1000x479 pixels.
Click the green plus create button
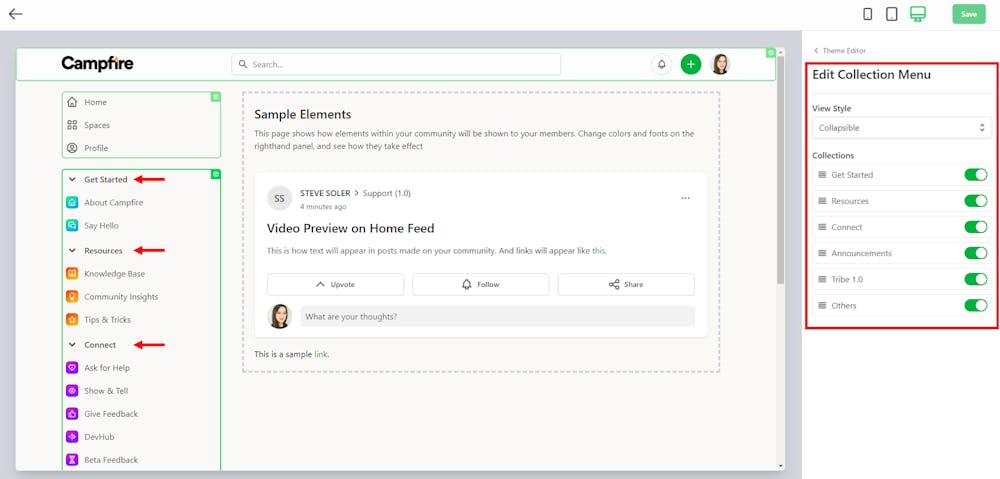click(x=690, y=64)
